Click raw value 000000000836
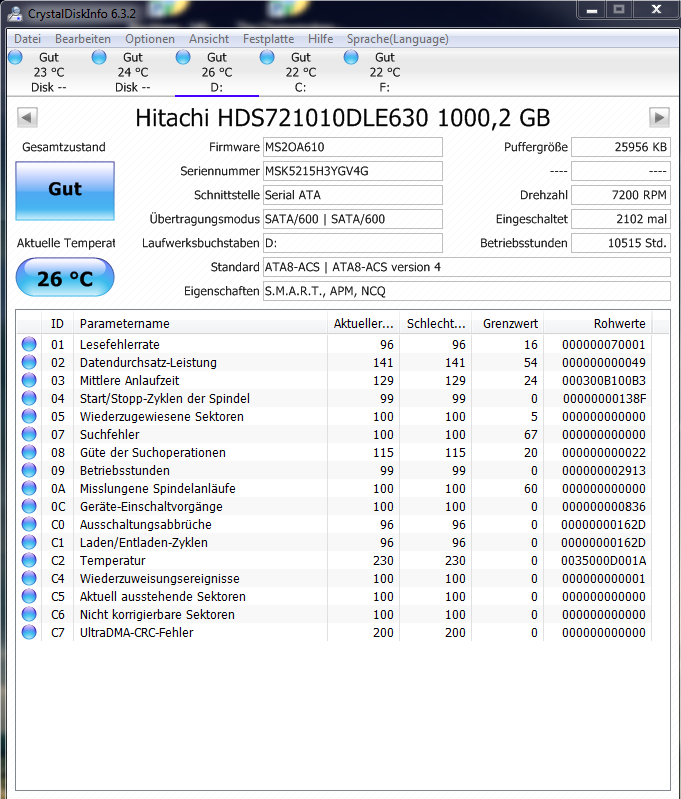Viewport: 681px width, 799px height. (x=604, y=507)
